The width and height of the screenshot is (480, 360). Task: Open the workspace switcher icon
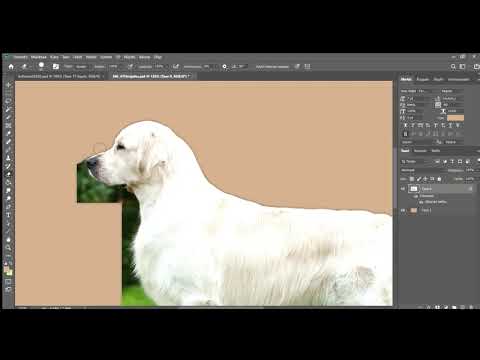[x=462, y=67]
